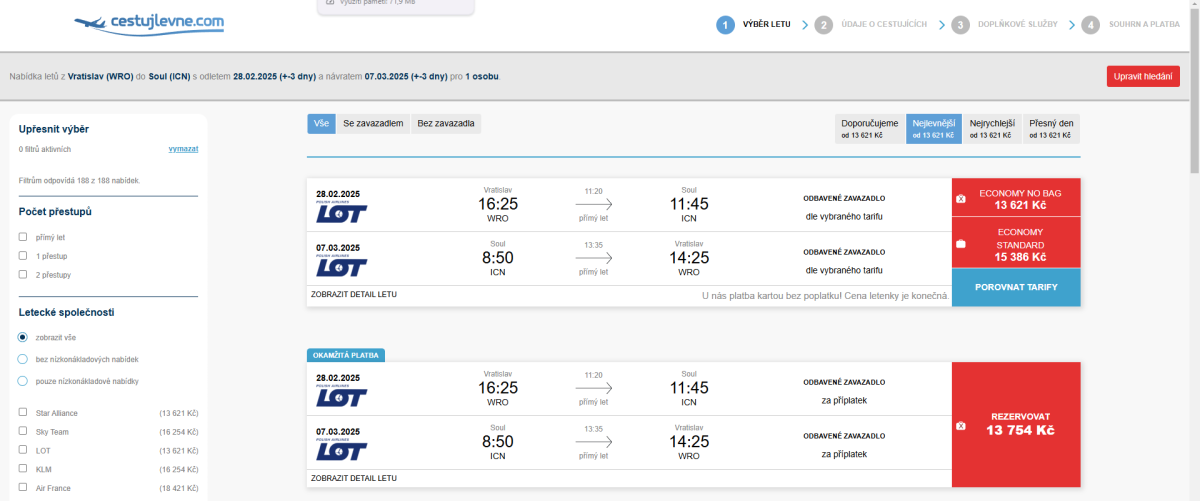Image resolution: width=1200 pixels, height=501 pixels.
Task: Switch to 'Se zavazadlem' tab
Action: coord(373,124)
